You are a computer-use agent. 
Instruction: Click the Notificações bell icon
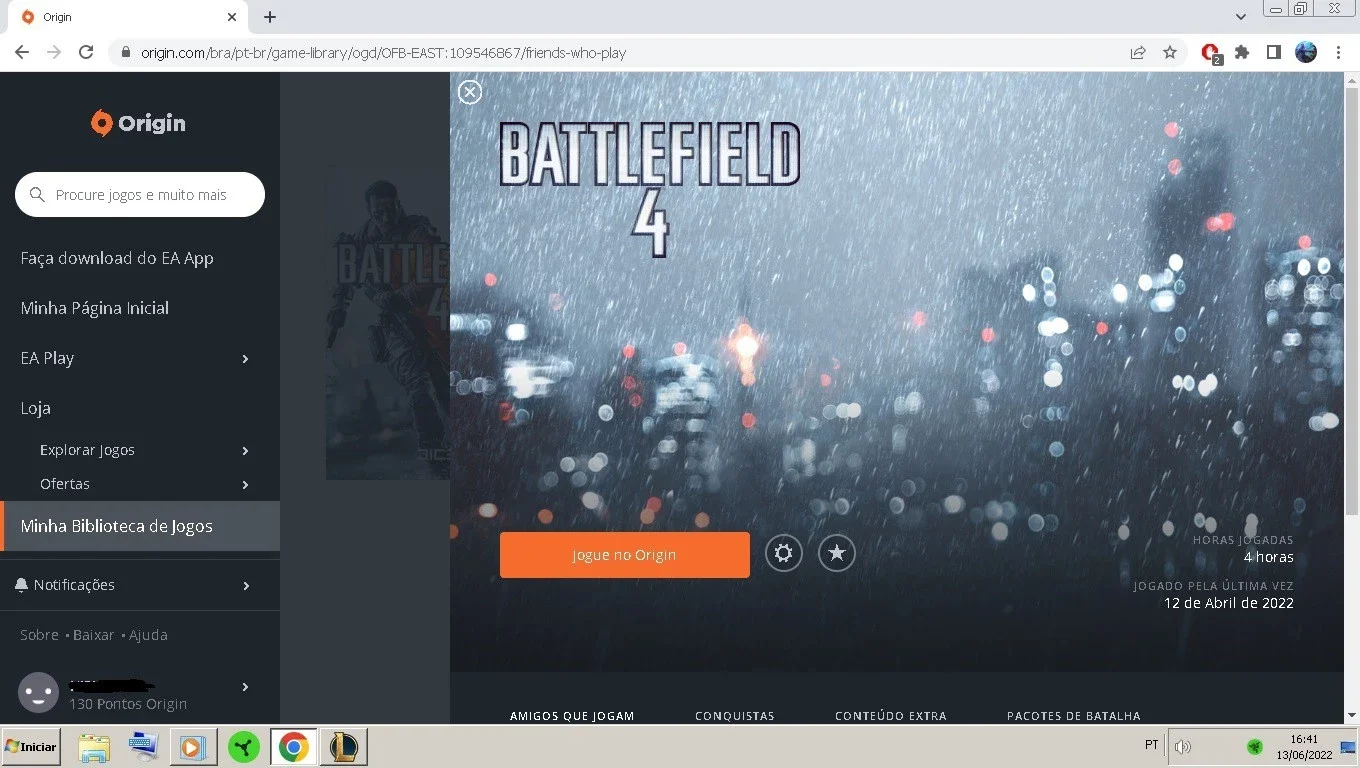(21, 585)
